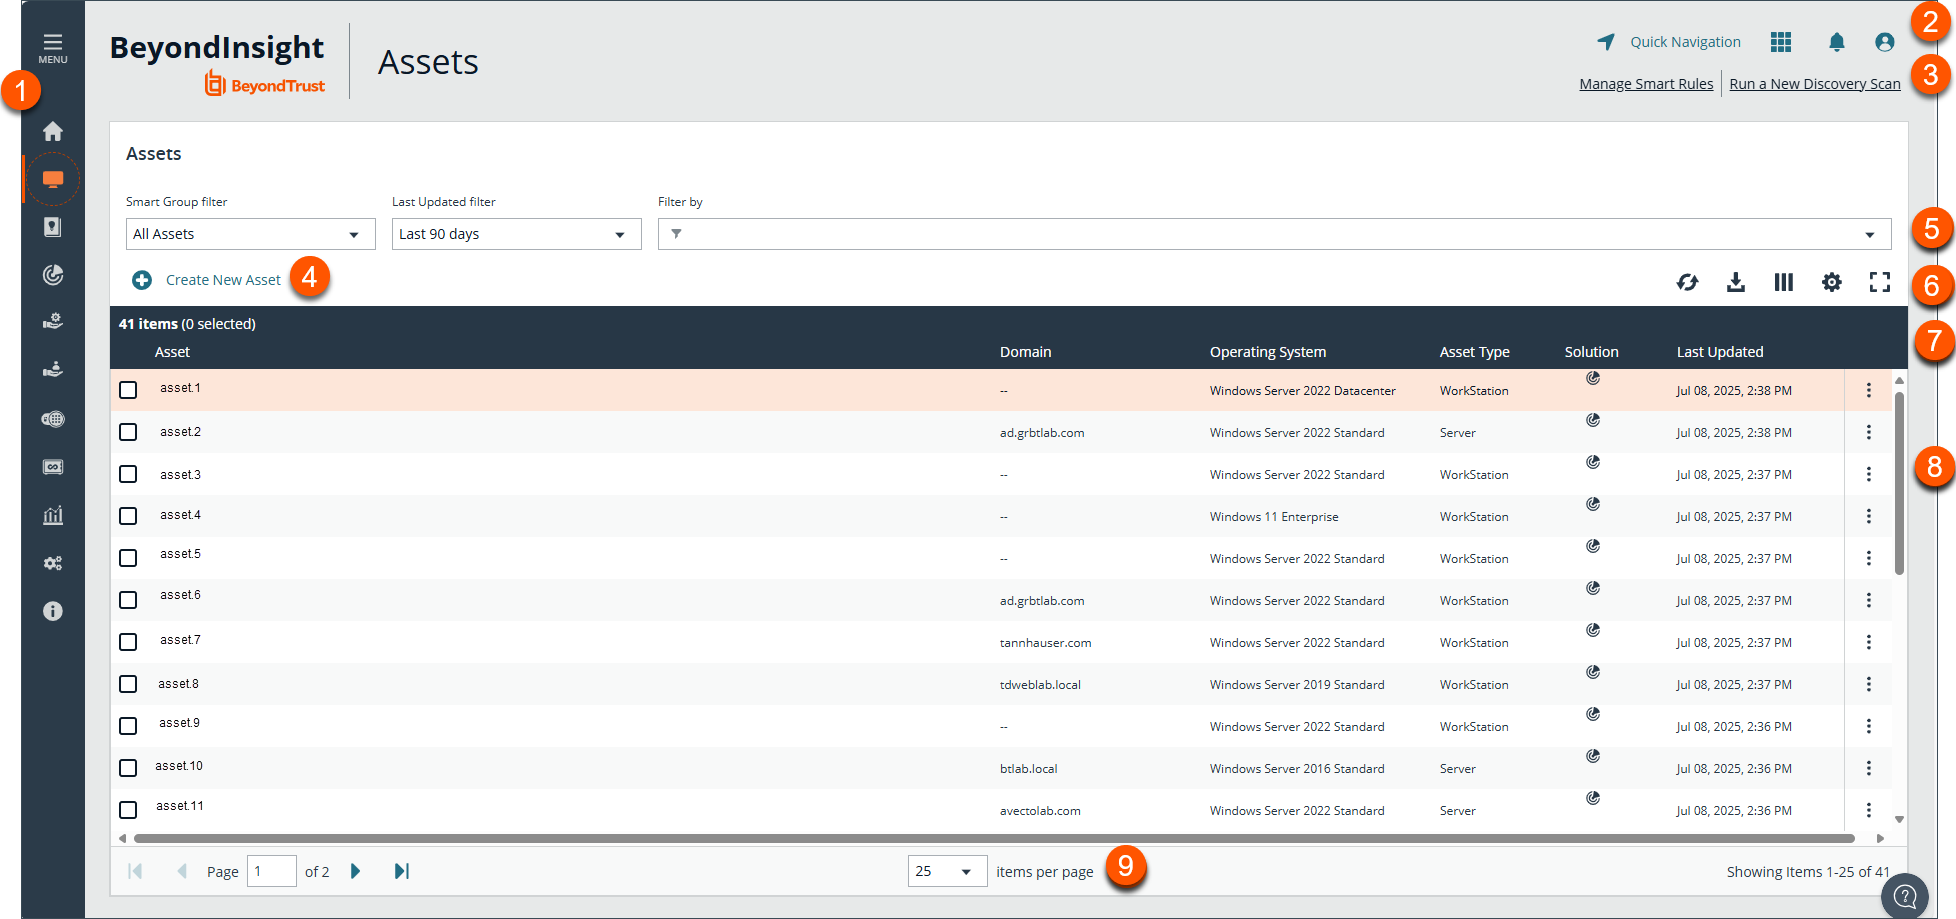
Task: Open the apps grid icon
Action: [1781, 42]
